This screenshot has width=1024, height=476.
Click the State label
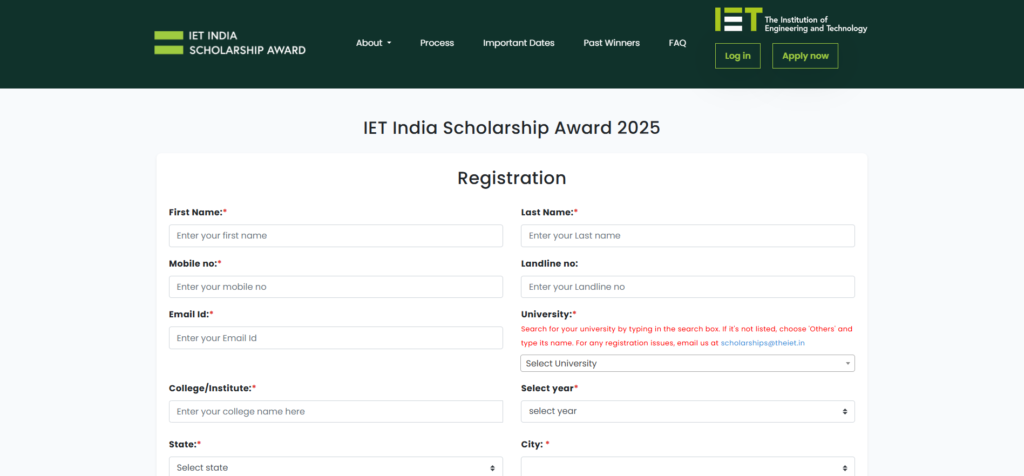[185, 444]
